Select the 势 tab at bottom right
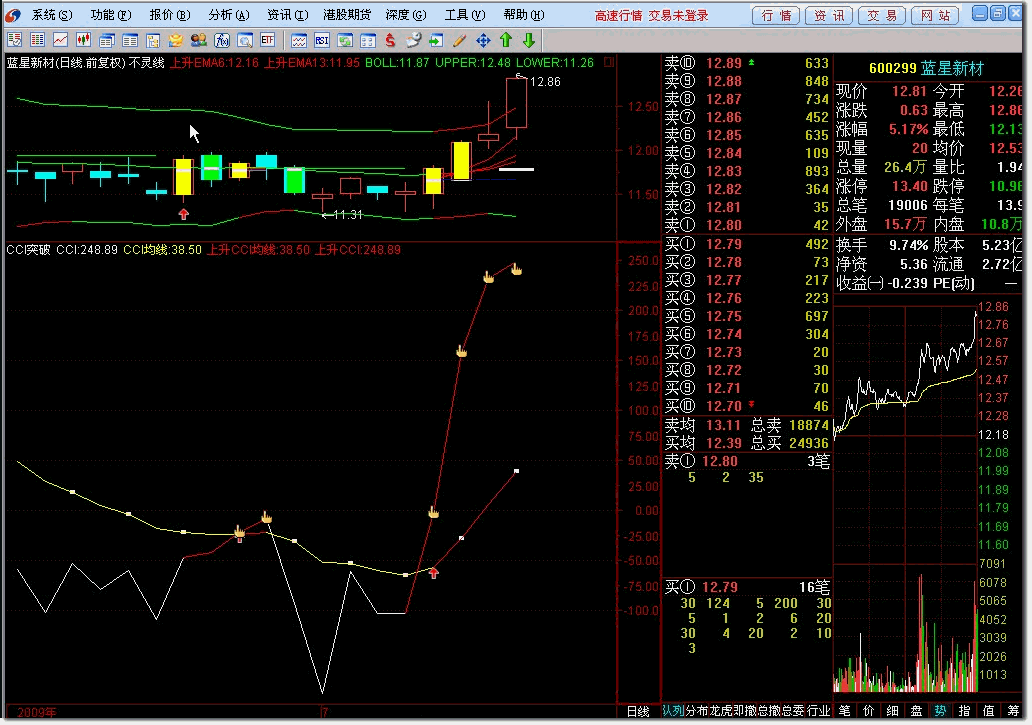The width and height of the screenshot is (1032, 725). (940, 711)
